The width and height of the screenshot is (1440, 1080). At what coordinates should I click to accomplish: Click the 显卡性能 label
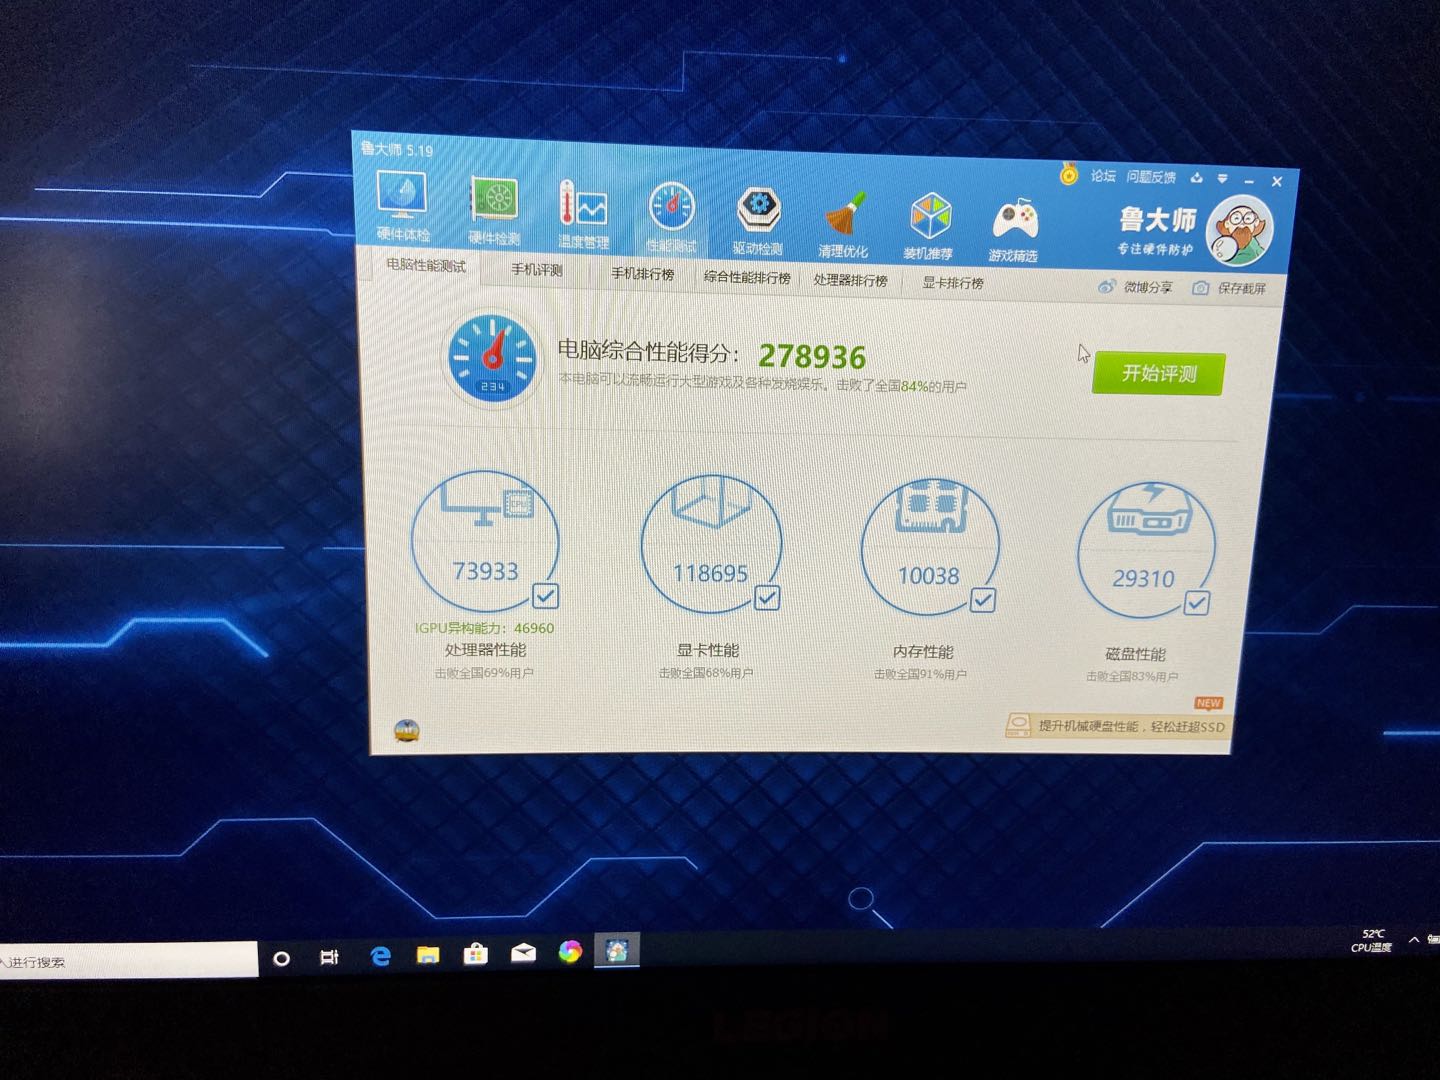click(708, 651)
